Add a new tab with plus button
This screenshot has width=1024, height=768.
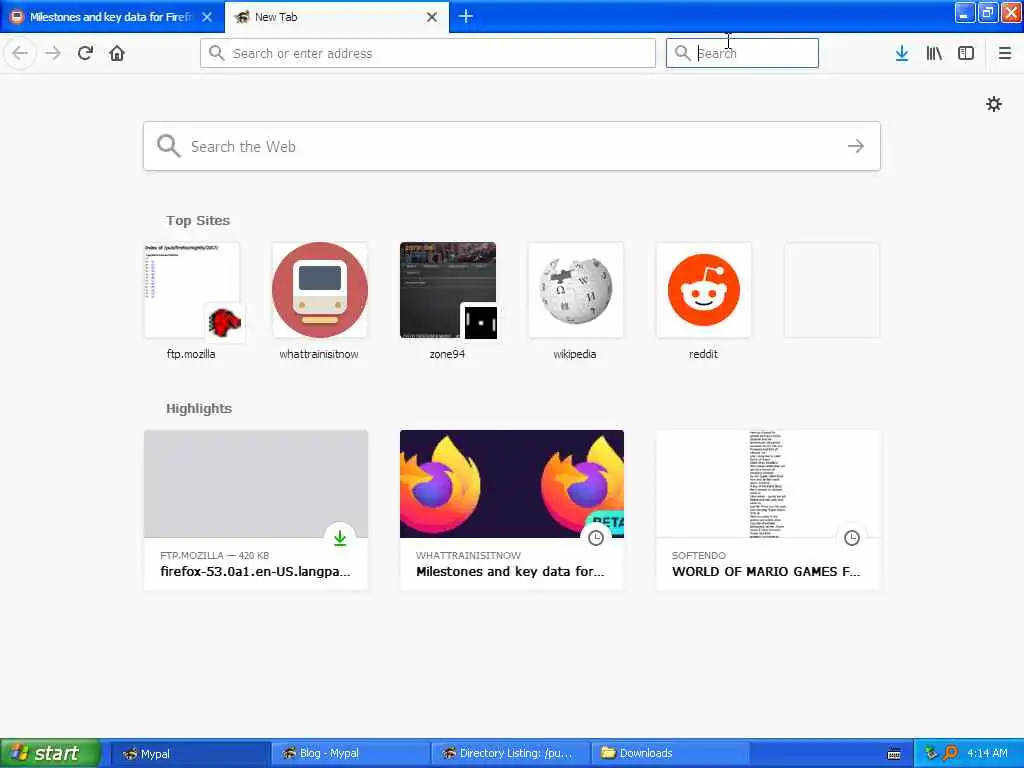tap(466, 17)
